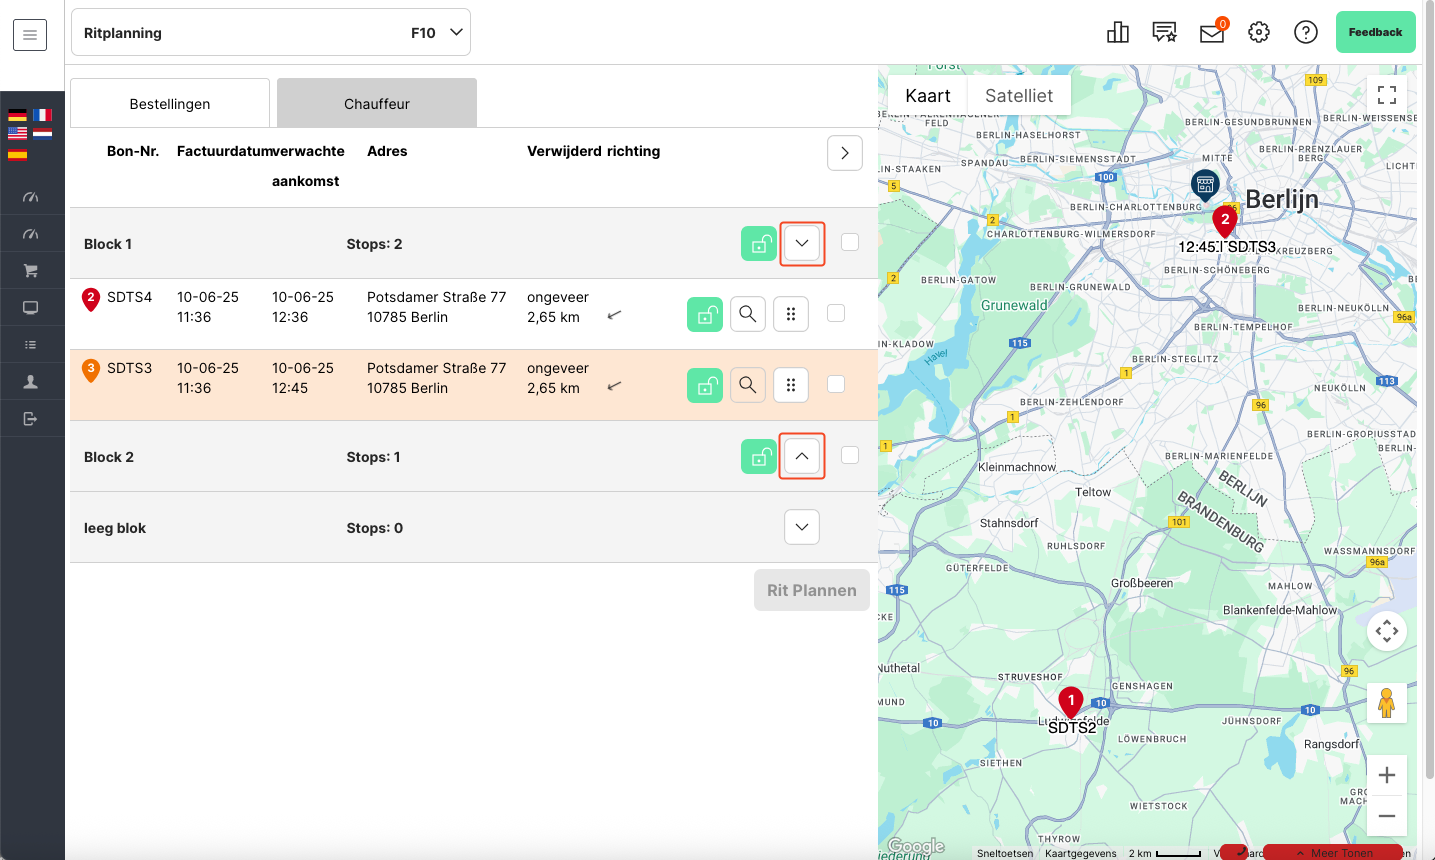Select map marker 1 at SDTS2

(x=1071, y=702)
